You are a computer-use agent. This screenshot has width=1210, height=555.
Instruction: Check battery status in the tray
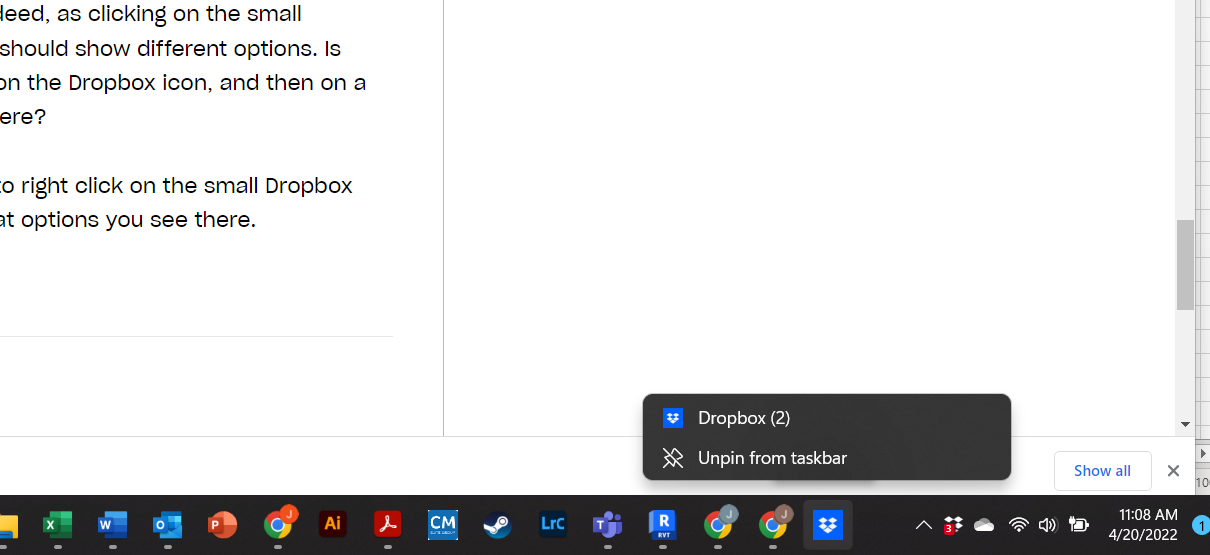(1078, 525)
